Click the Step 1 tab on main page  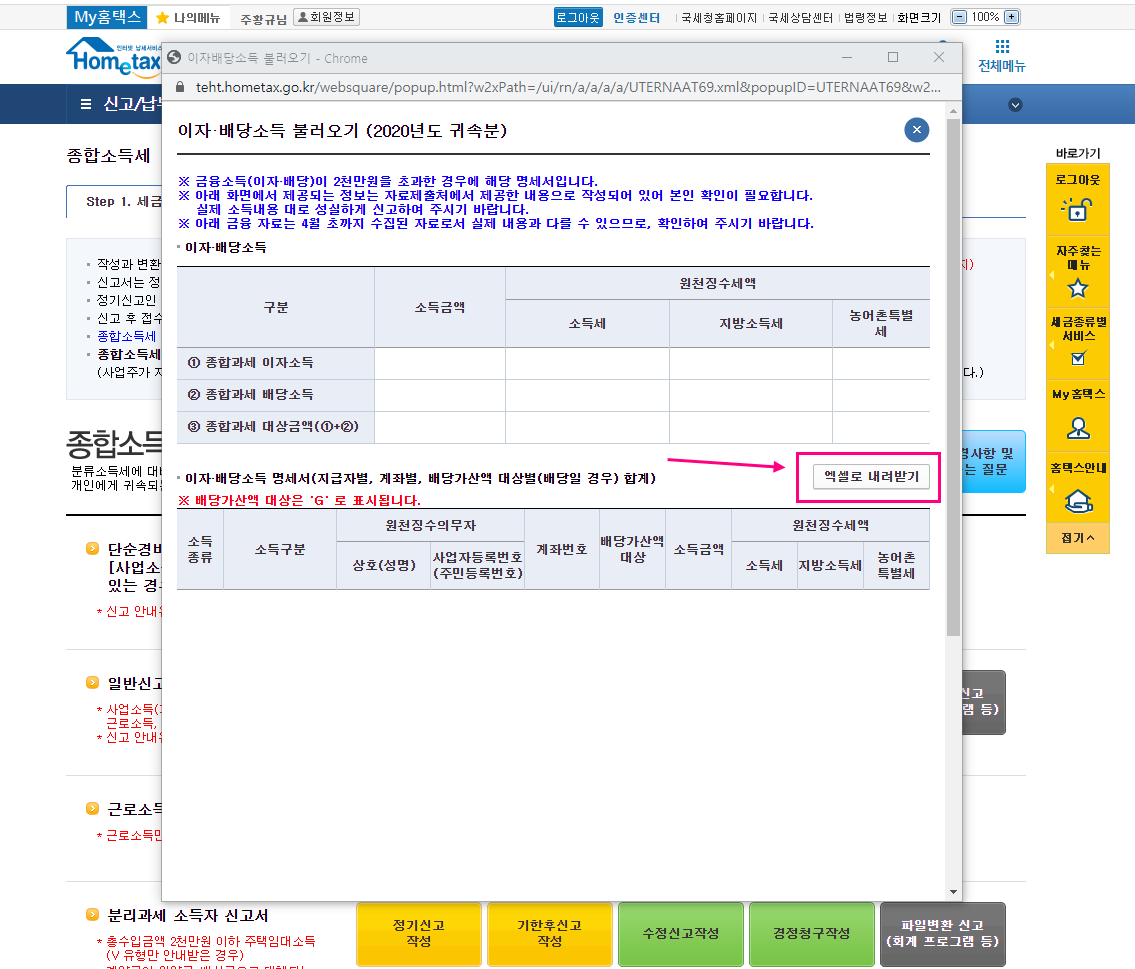(114, 202)
